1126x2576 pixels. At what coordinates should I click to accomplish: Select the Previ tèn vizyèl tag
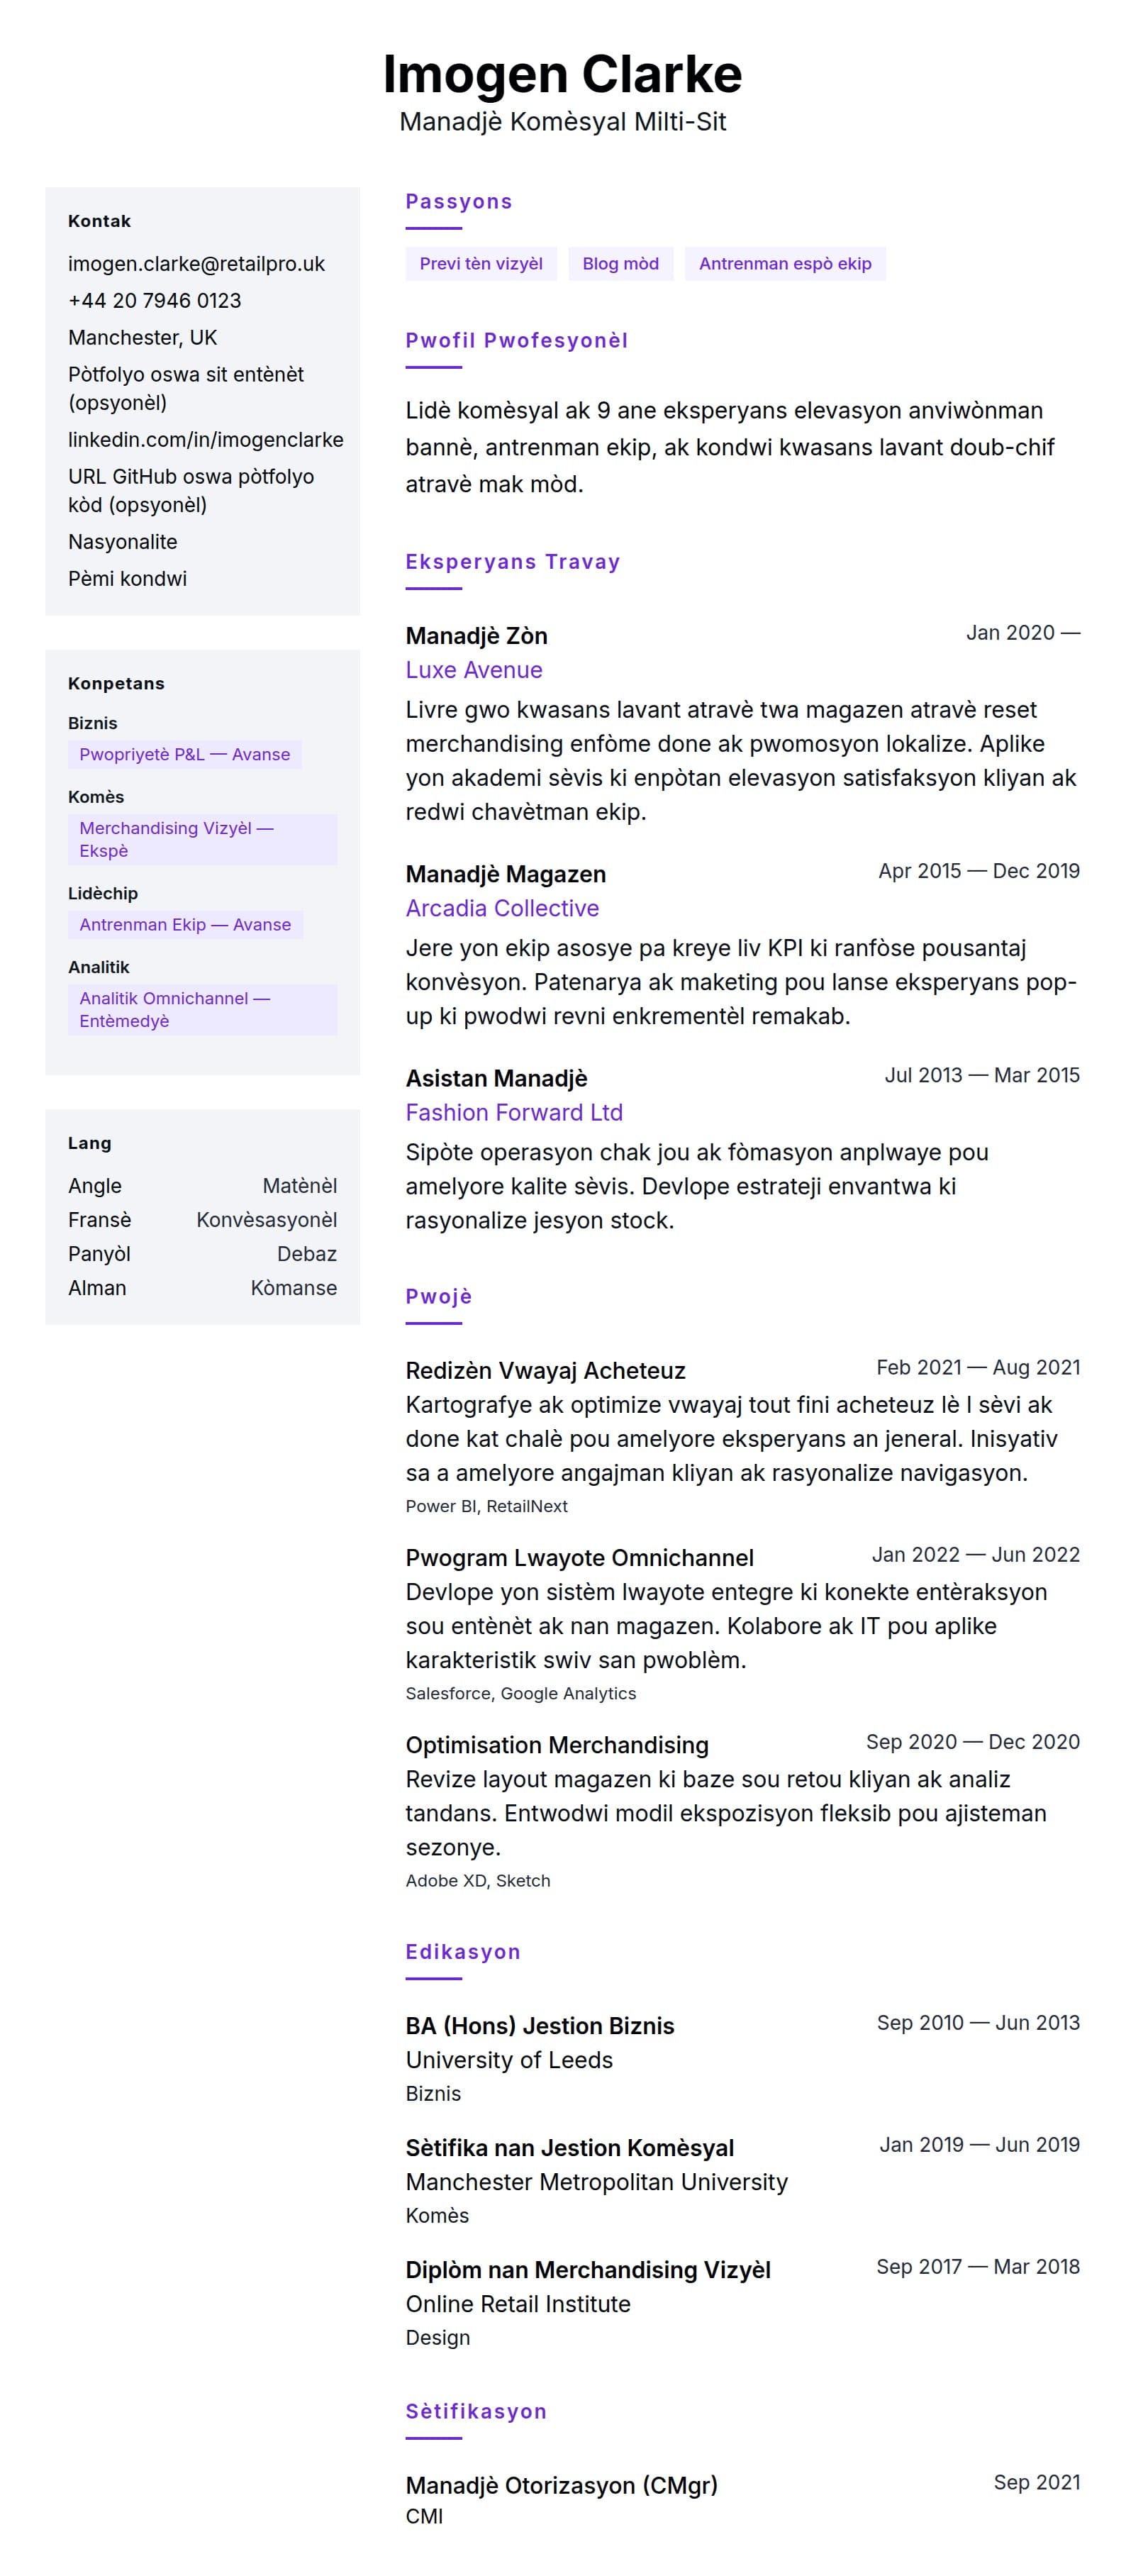coord(481,264)
